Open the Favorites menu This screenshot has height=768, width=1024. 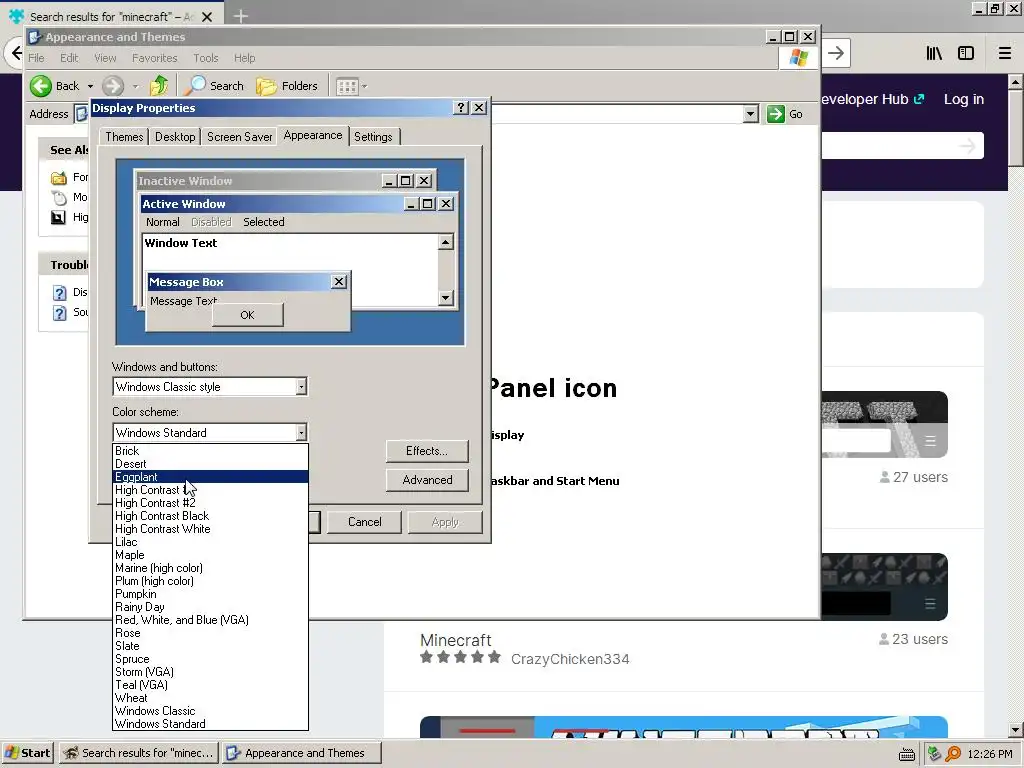154,58
